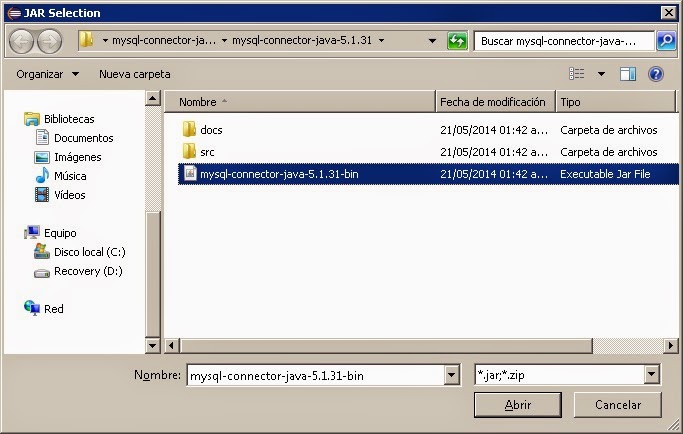This screenshot has width=683, height=434.
Task: Change view using the view icon
Action: coord(577,74)
